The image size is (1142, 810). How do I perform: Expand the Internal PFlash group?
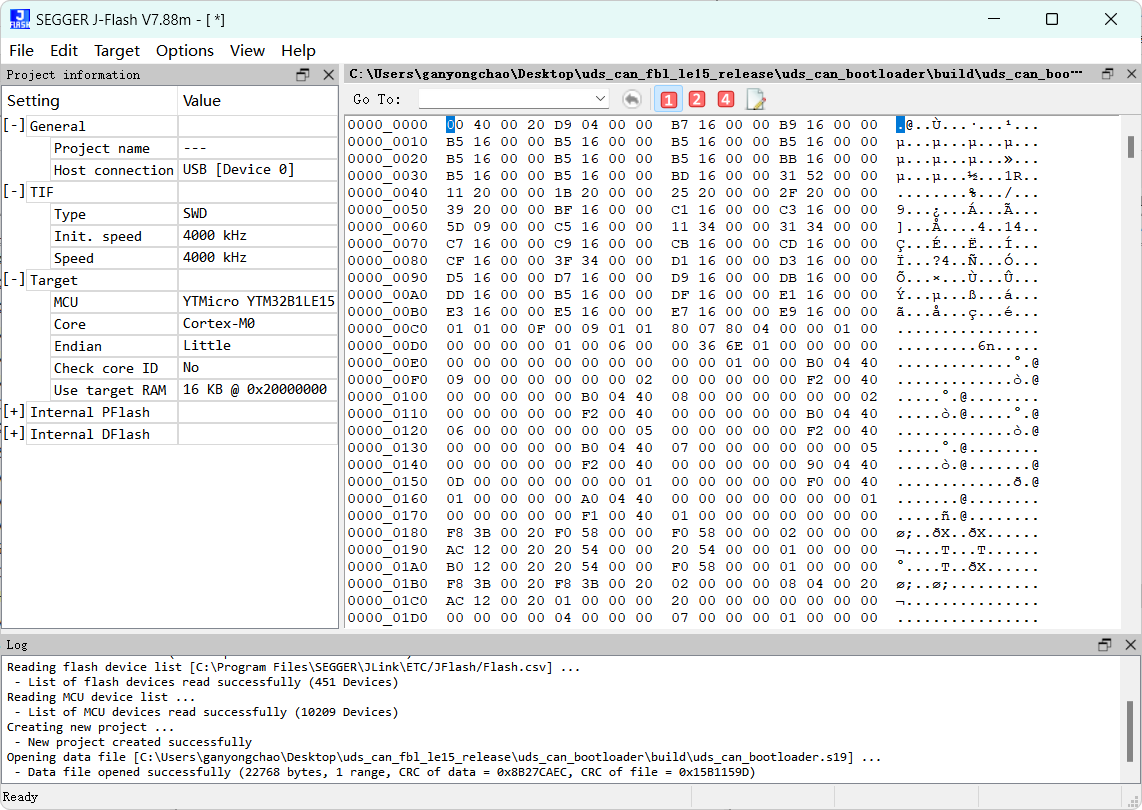[15, 412]
